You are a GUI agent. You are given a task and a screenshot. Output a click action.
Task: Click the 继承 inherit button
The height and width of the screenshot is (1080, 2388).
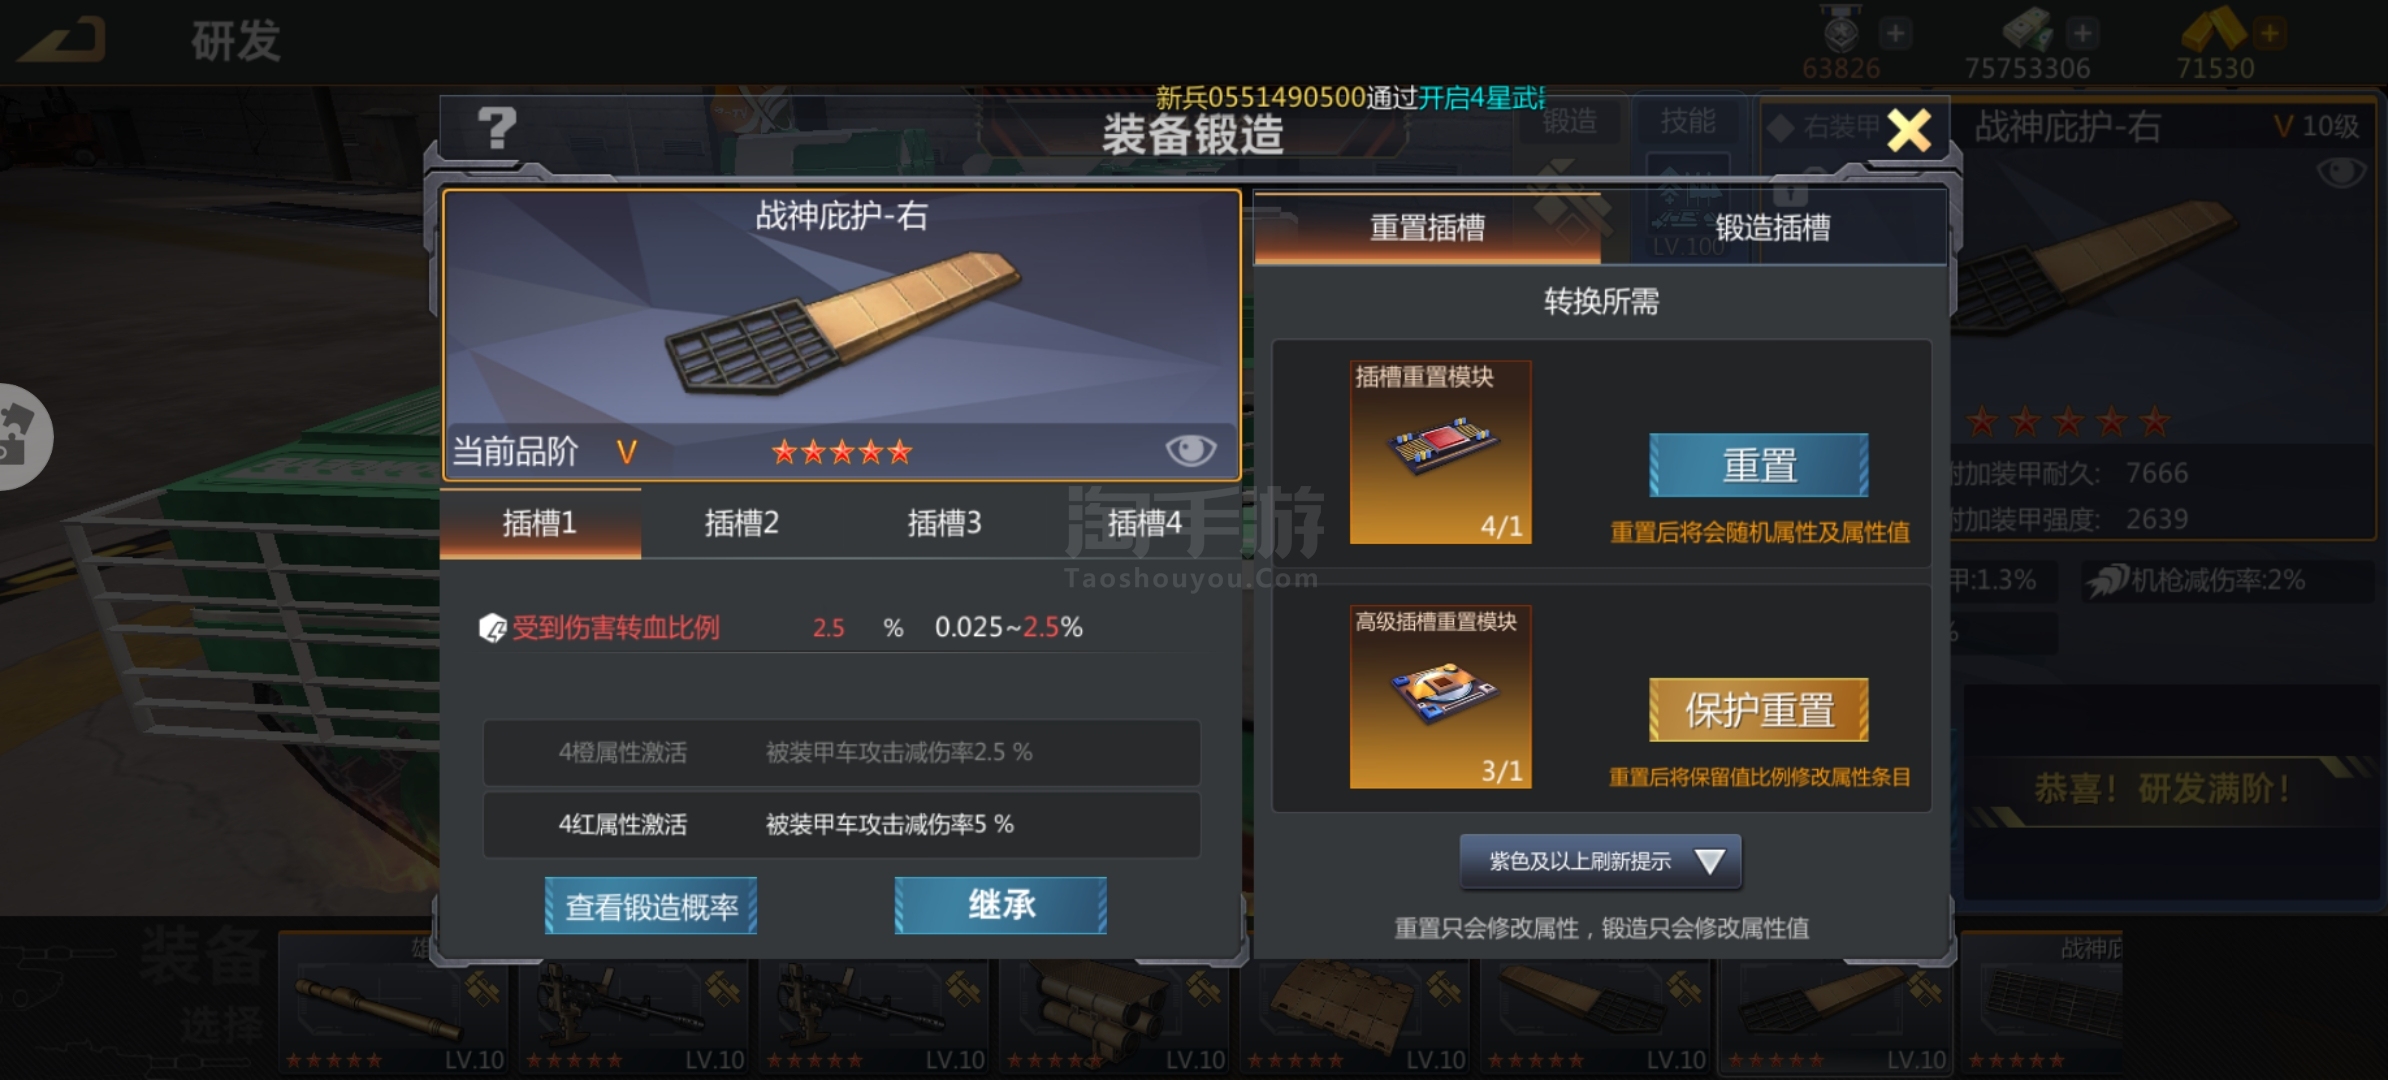pos(1001,906)
